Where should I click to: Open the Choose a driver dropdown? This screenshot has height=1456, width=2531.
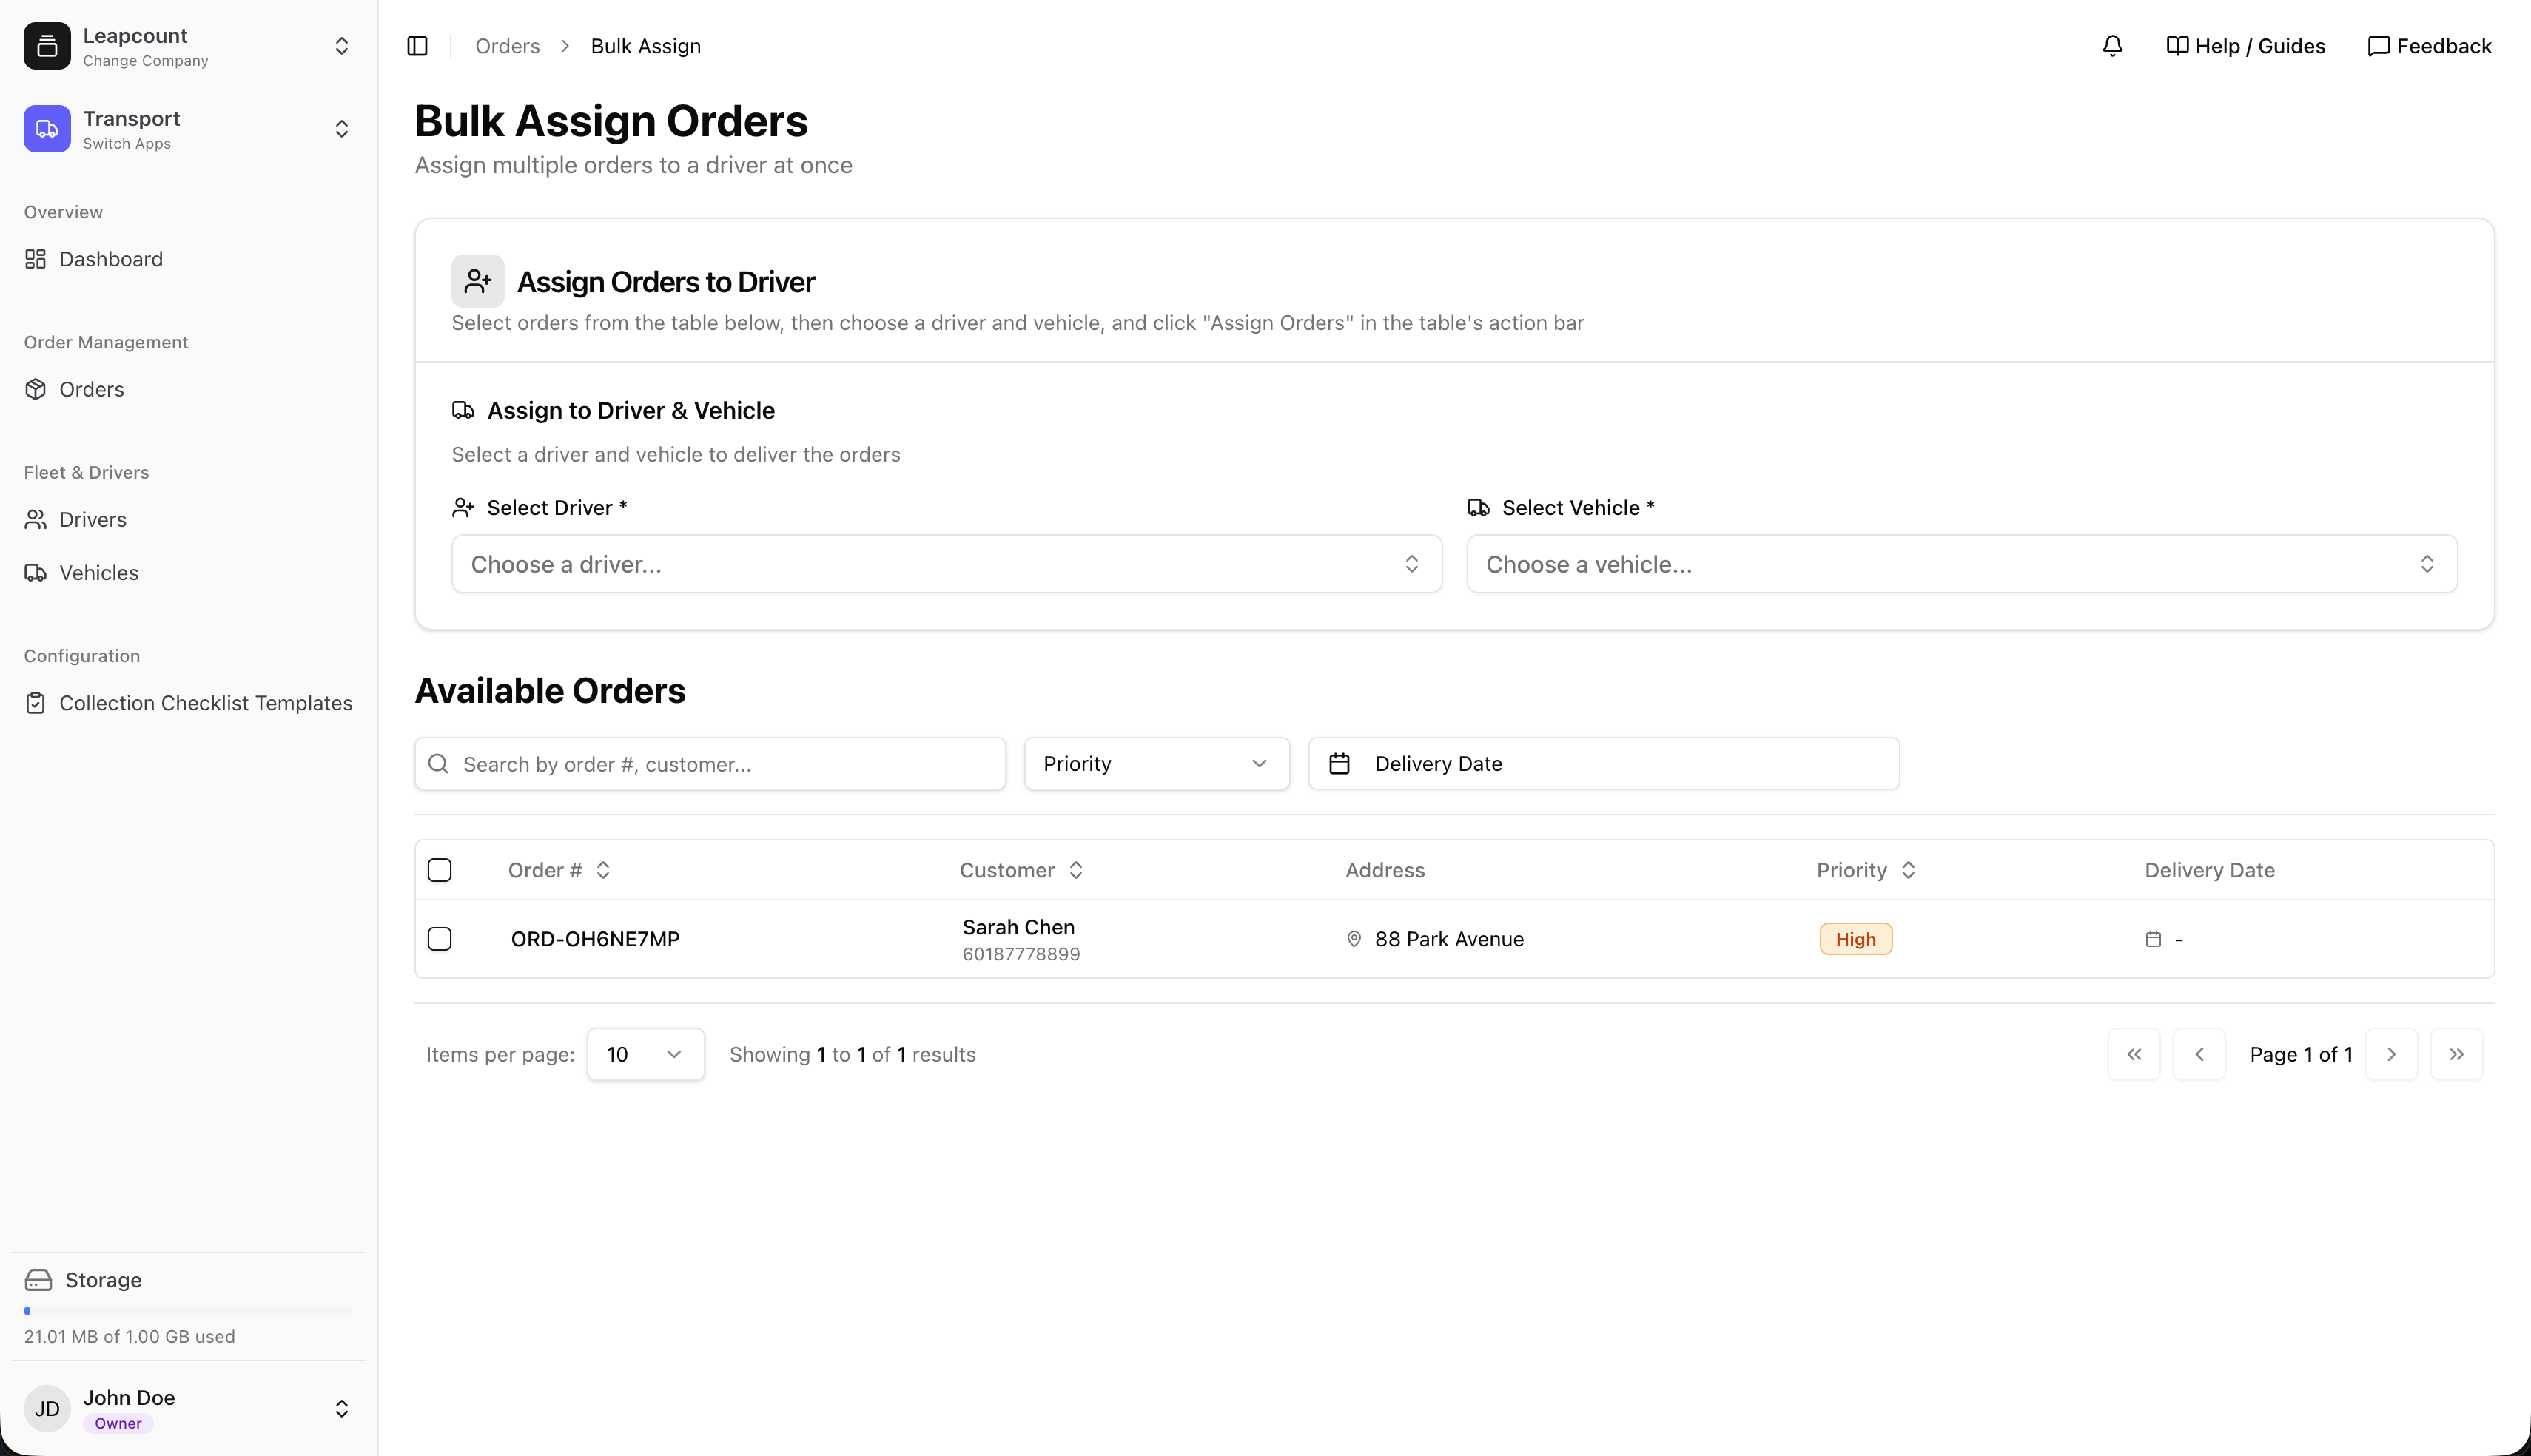pos(946,564)
